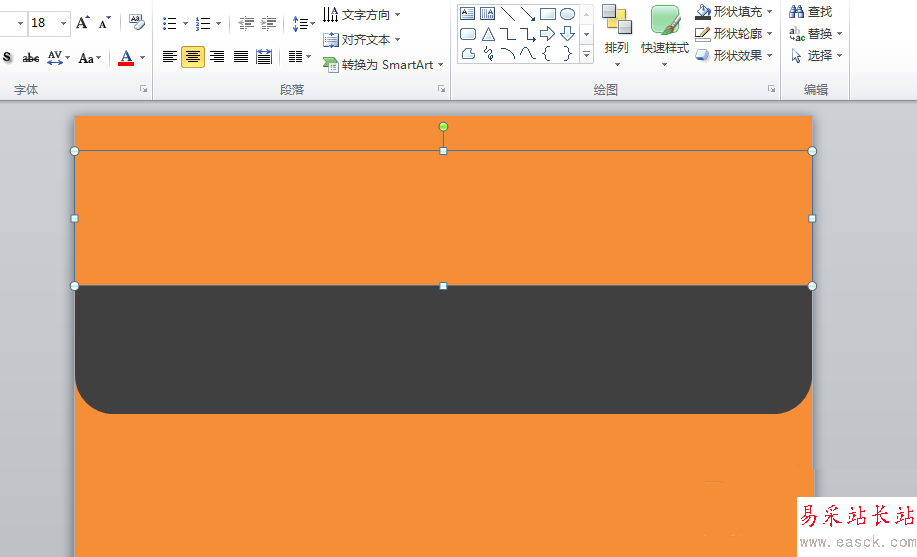Select the freeform shape tool
This screenshot has height=557, width=917.
[468, 54]
